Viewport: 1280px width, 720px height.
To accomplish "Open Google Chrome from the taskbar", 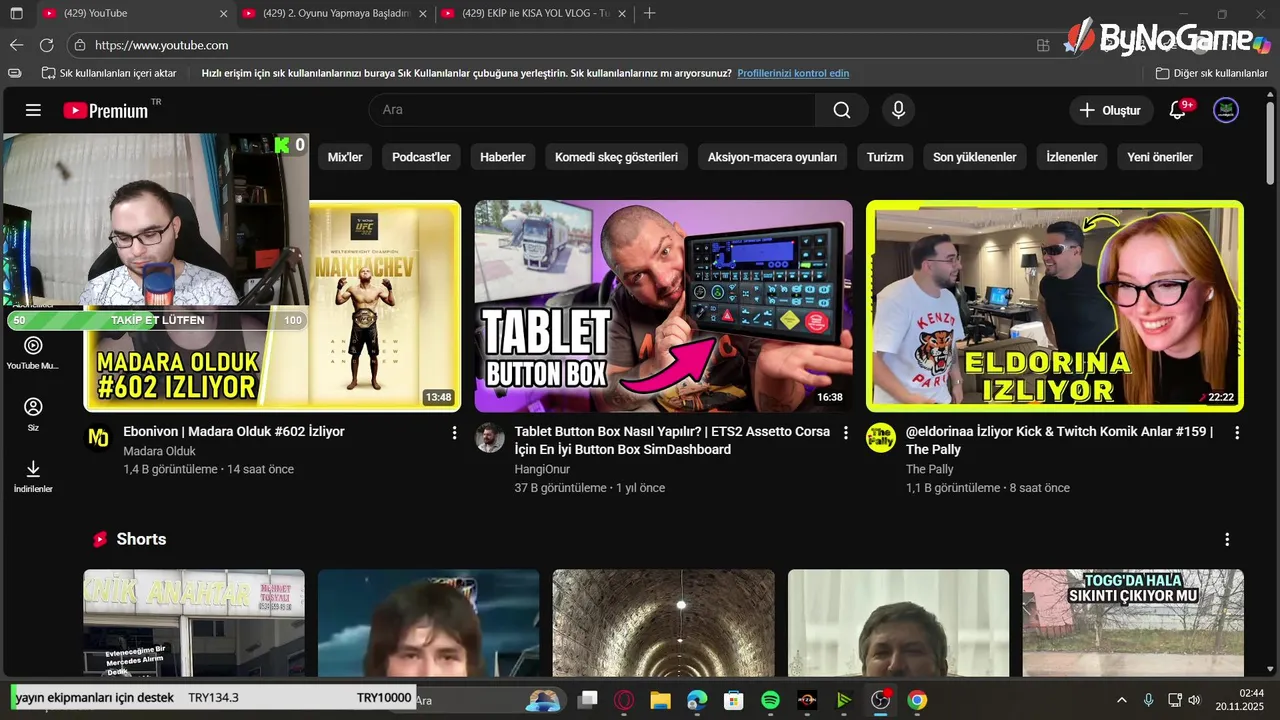I will (x=917, y=700).
